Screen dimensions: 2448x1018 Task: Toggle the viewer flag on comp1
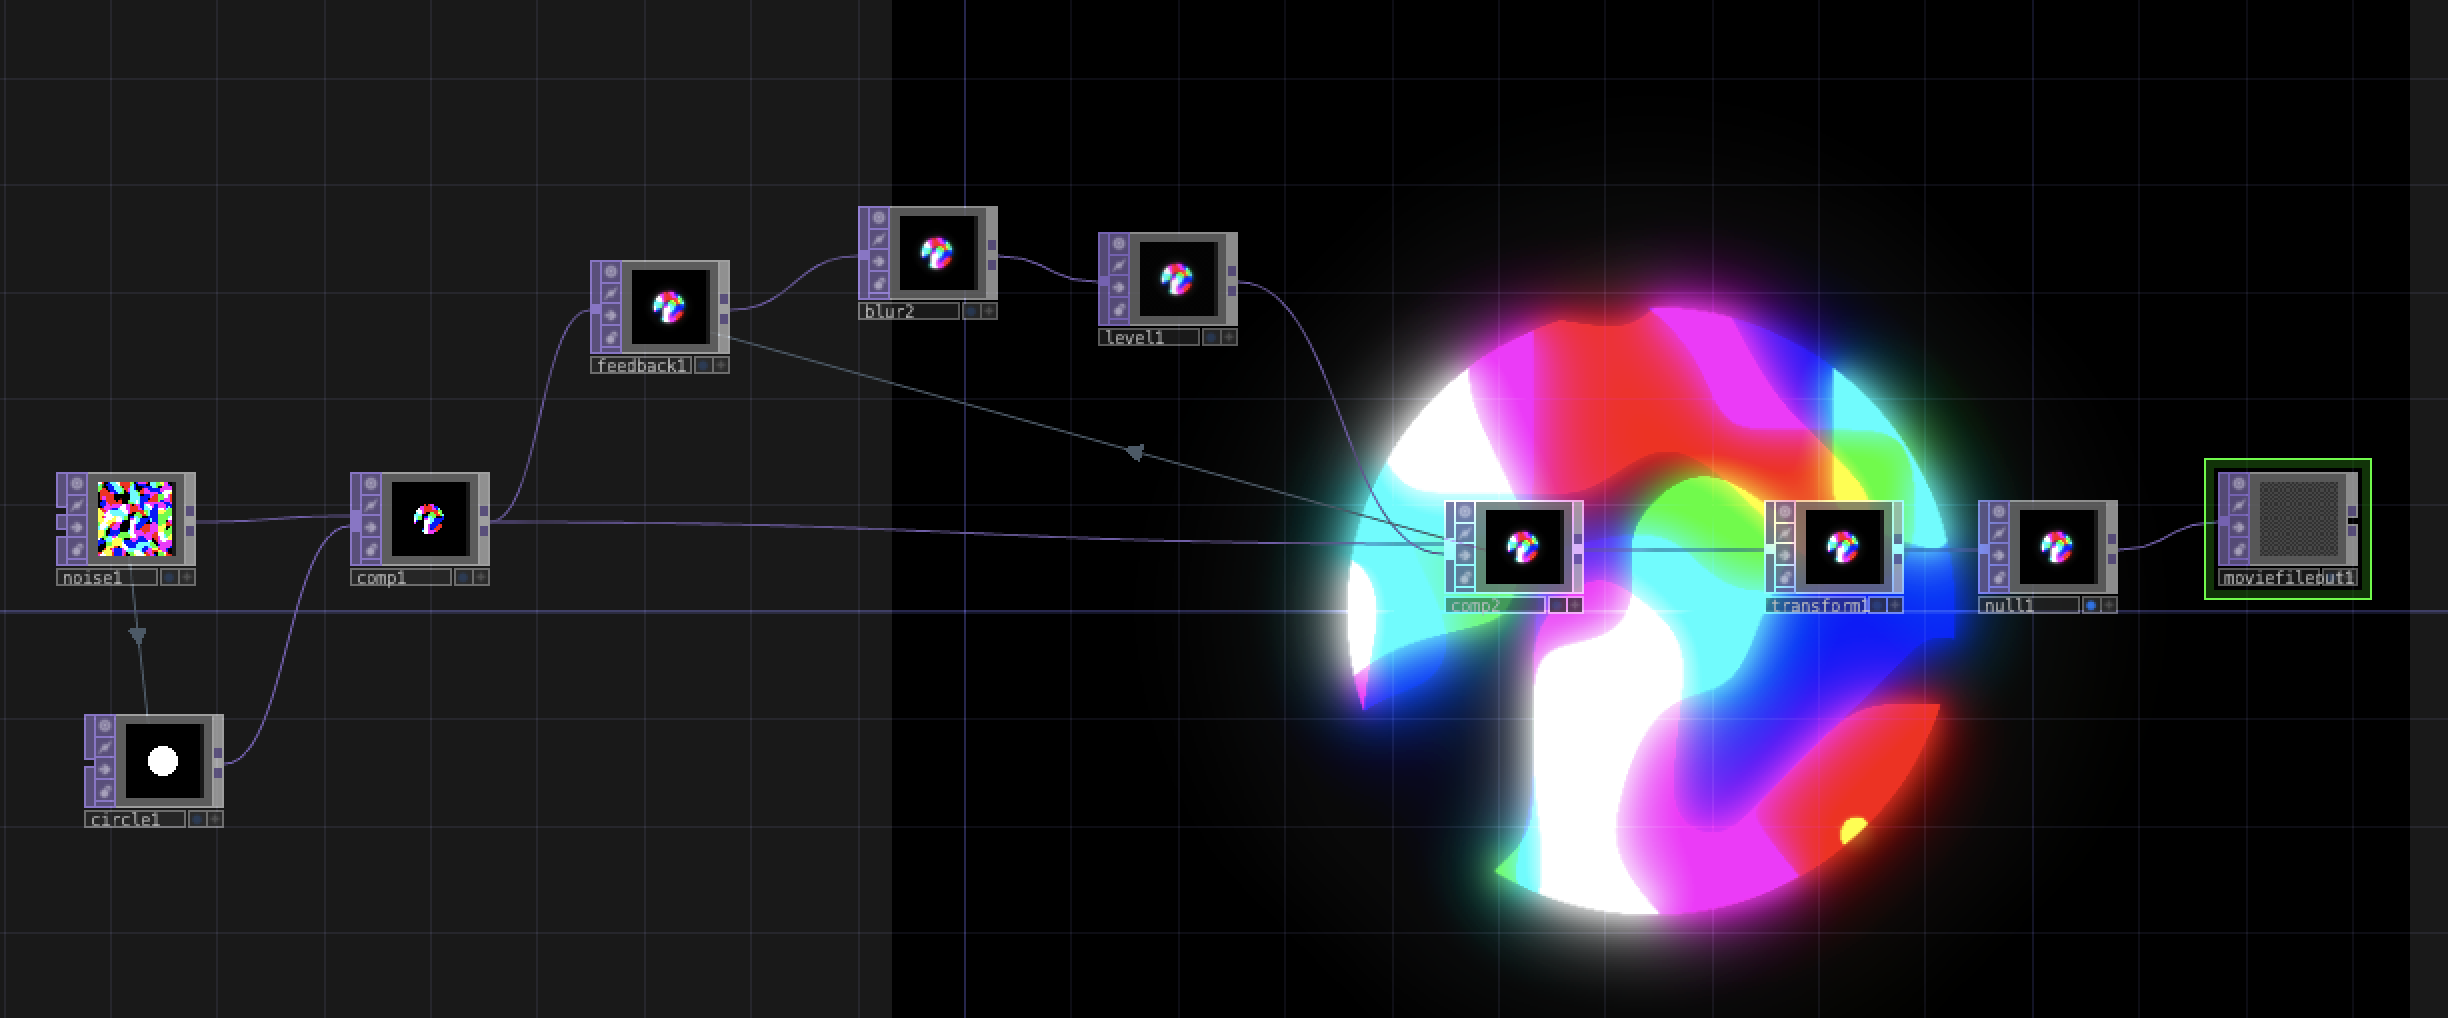pyautogui.click(x=371, y=484)
